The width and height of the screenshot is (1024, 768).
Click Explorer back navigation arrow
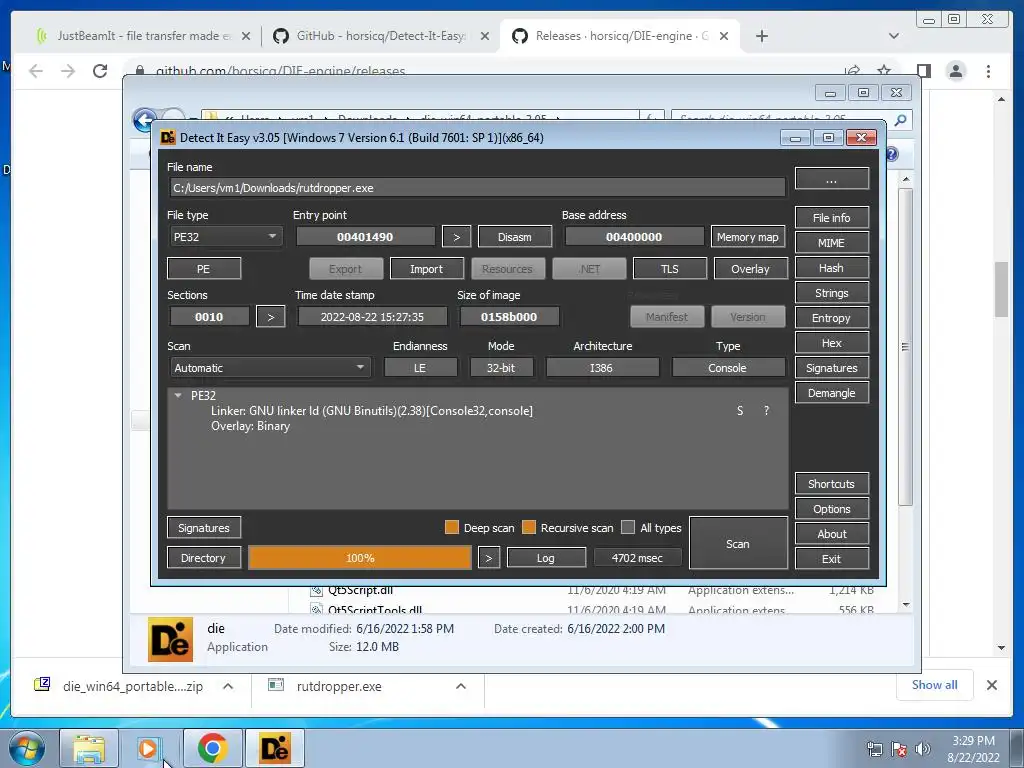coord(144,120)
